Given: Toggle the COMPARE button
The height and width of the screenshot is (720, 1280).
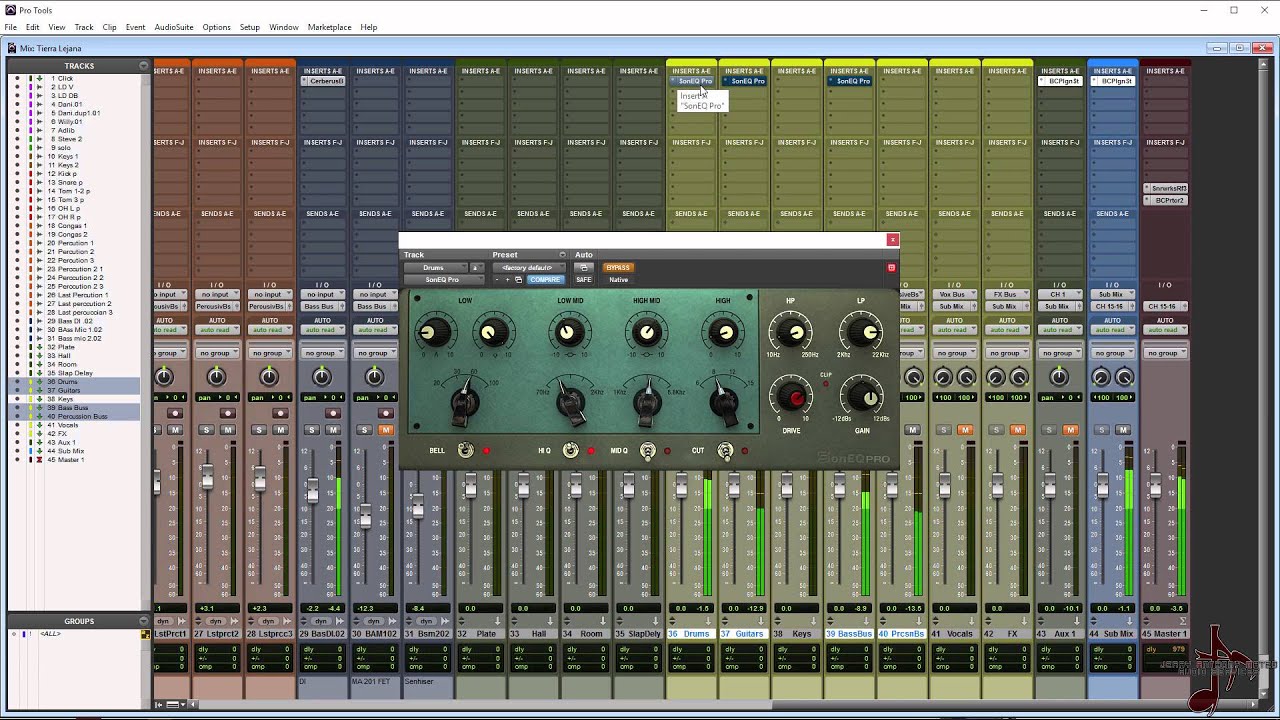Looking at the screenshot, I should [545, 280].
